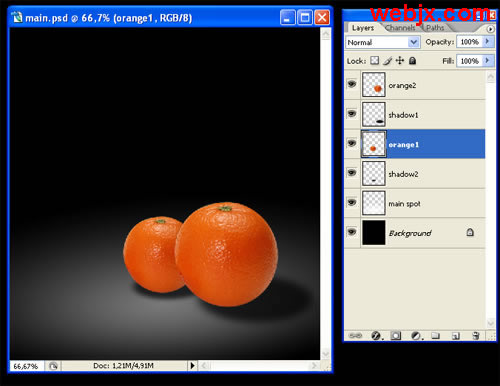
Task: Create a new layer
Action: click(456, 336)
